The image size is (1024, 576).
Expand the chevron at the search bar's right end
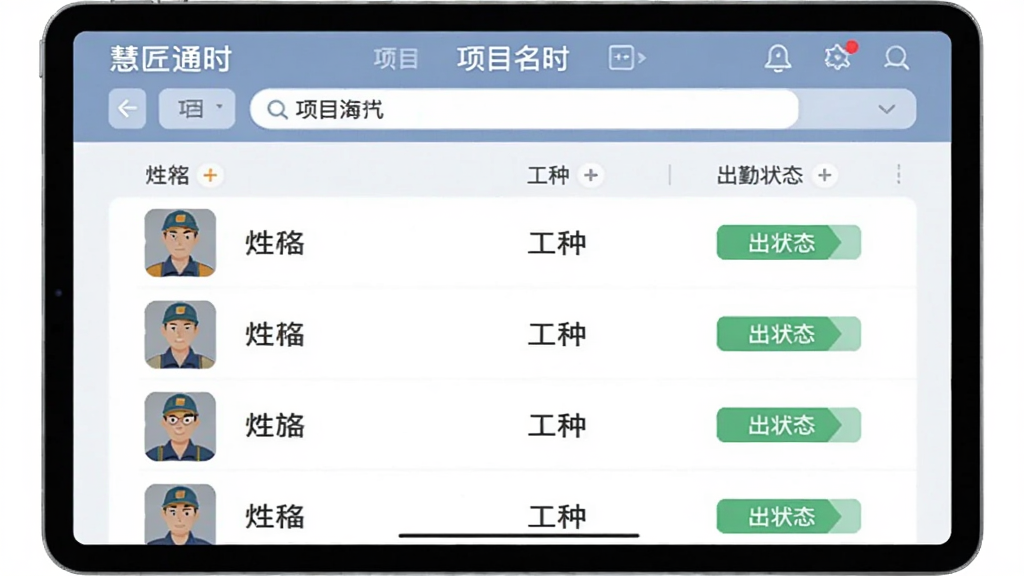[886, 108]
